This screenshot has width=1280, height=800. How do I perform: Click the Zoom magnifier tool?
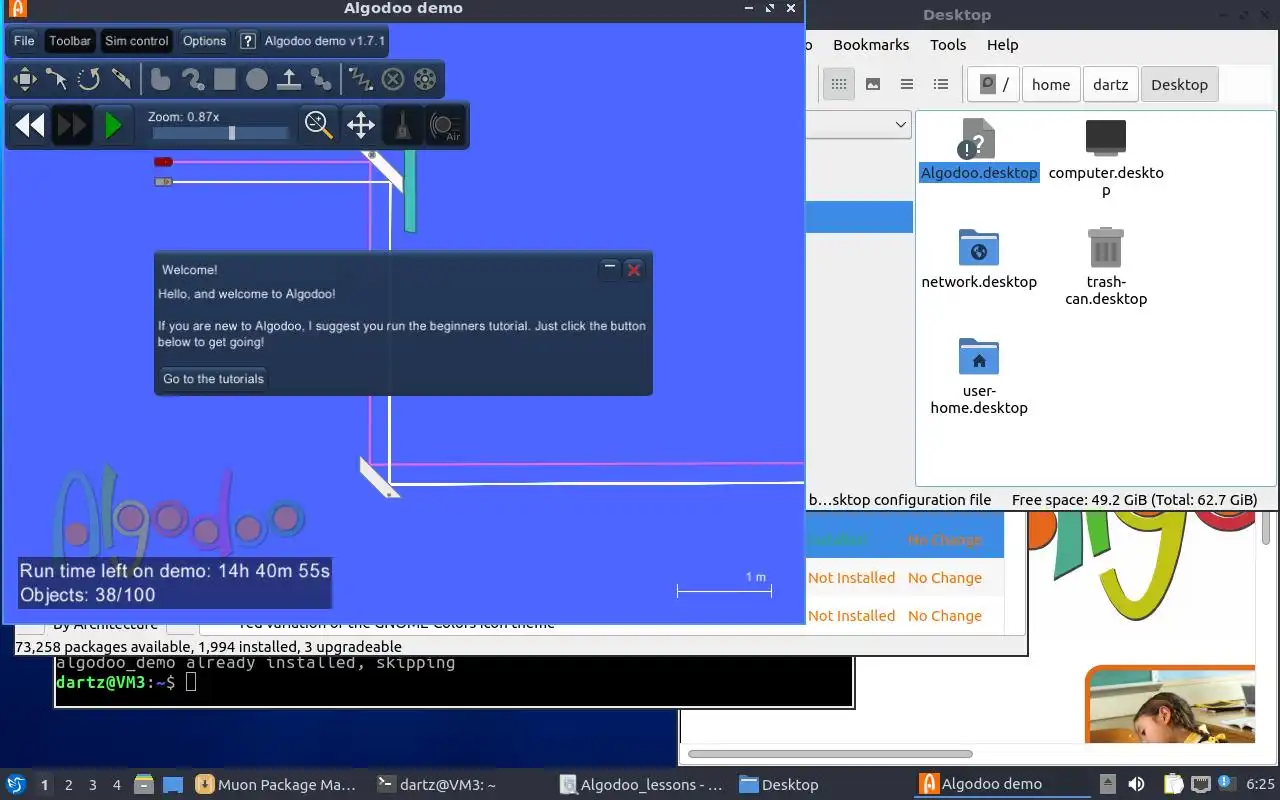[x=319, y=125]
